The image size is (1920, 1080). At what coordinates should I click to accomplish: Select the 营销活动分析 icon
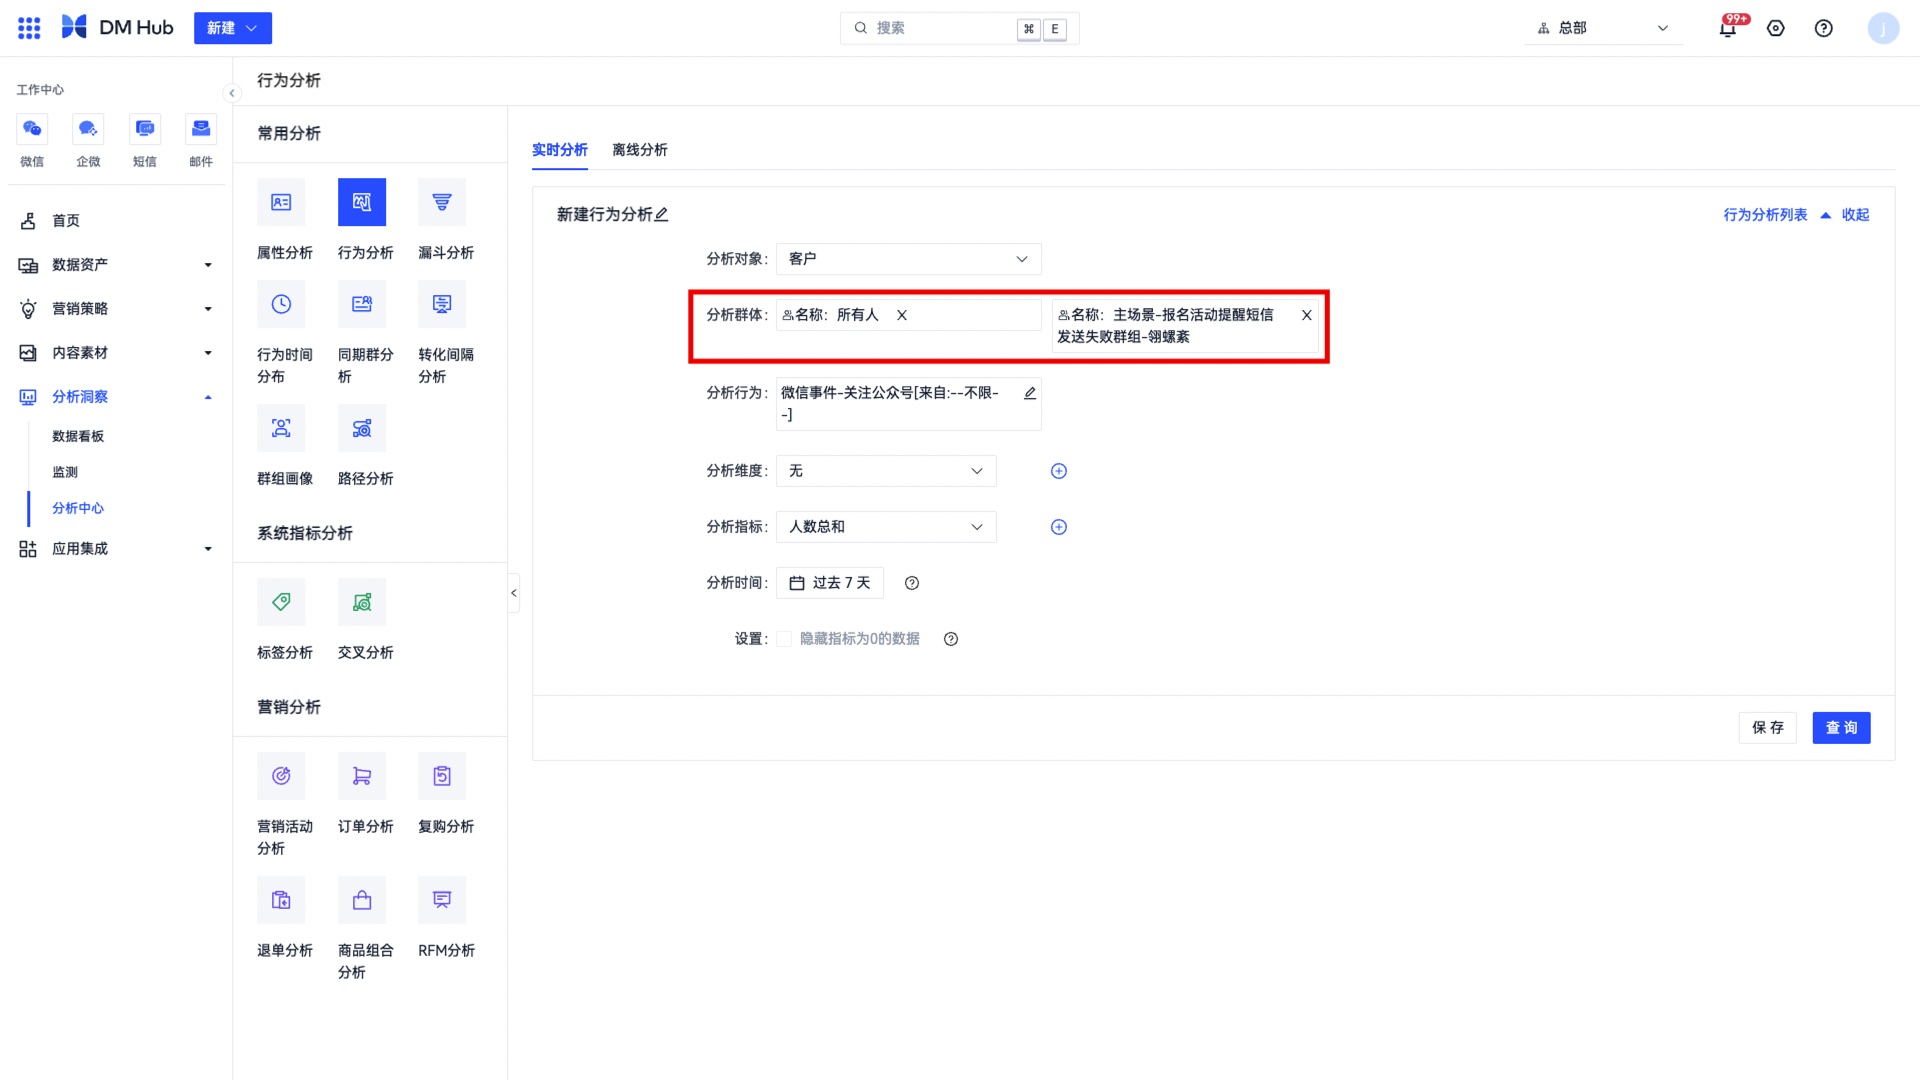(x=281, y=776)
